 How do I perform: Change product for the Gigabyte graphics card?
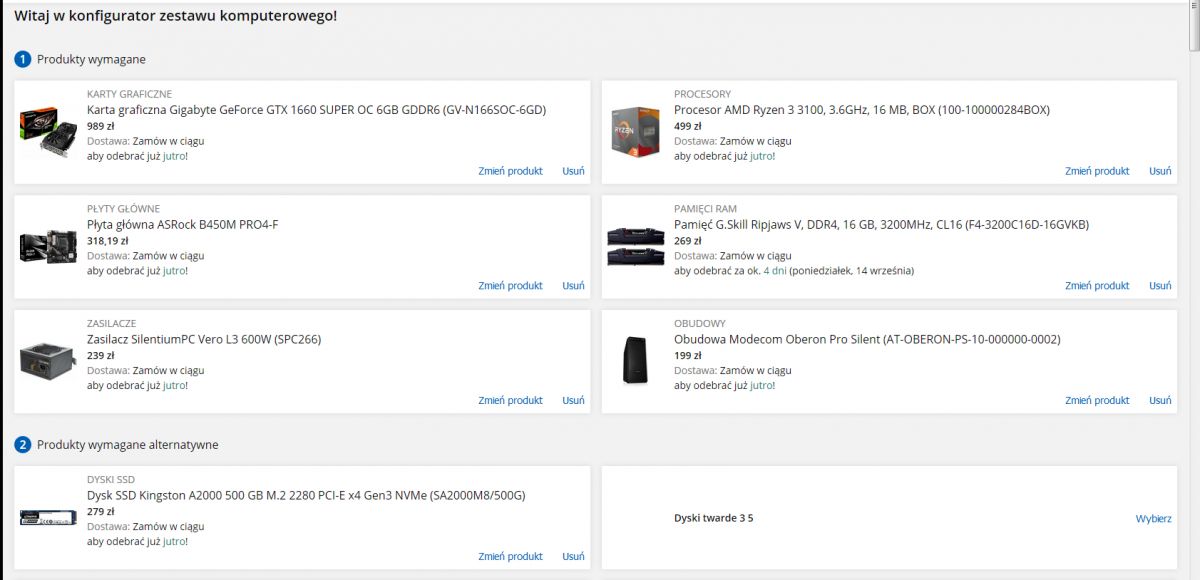point(510,171)
